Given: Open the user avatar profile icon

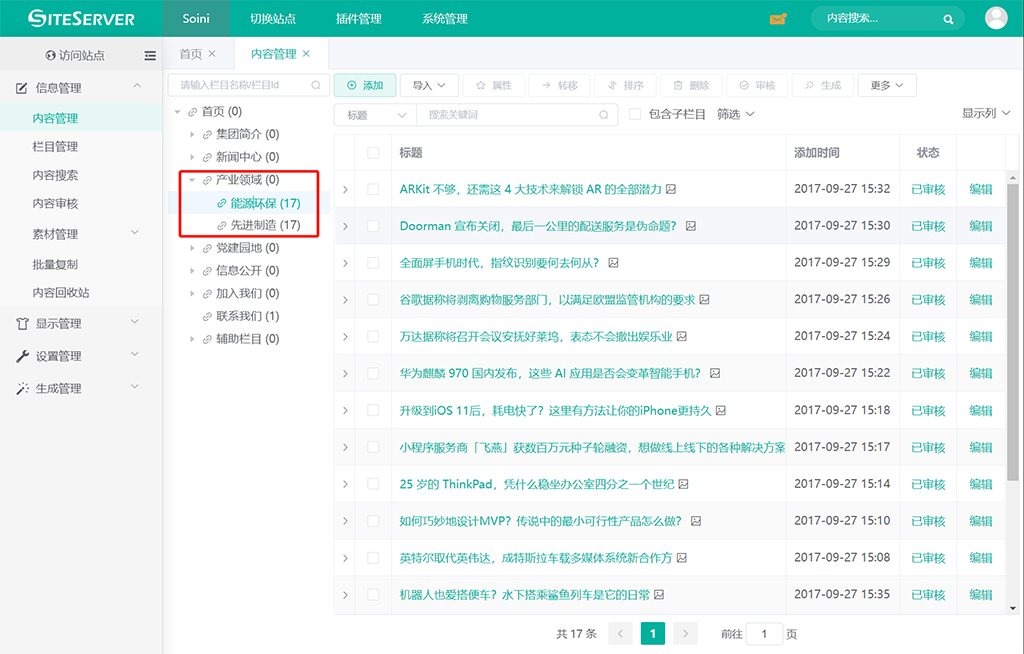Looking at the screenshot, I should 996,18.
